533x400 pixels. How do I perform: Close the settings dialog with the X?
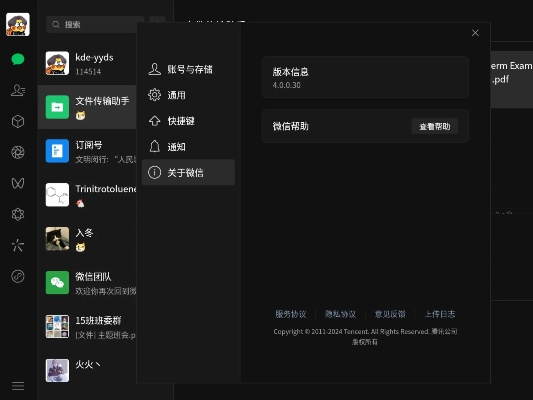point(475,33)
